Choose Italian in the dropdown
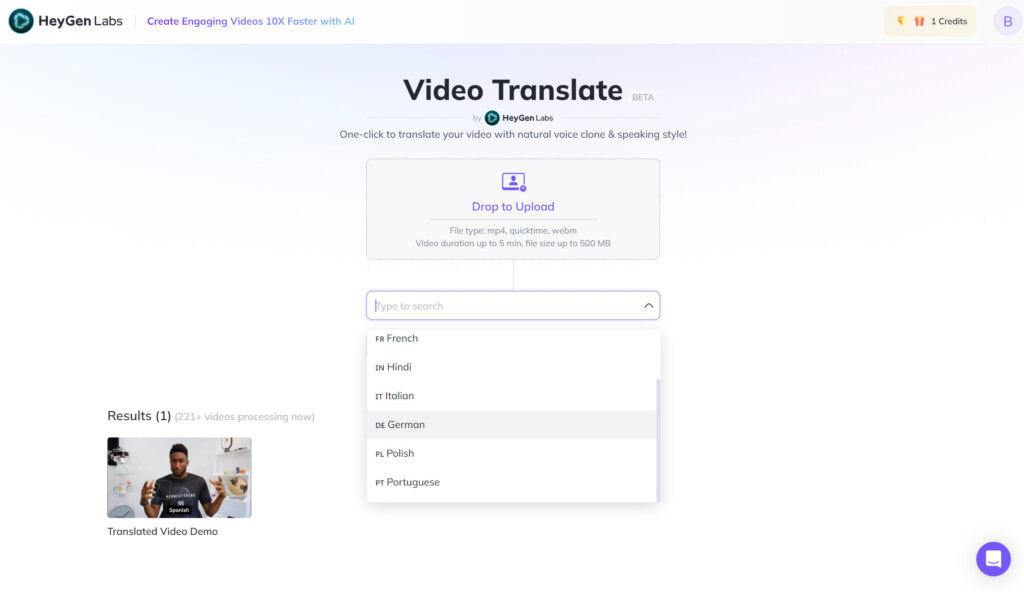The height and width of the screenshot is (592, 1024). 511,396
